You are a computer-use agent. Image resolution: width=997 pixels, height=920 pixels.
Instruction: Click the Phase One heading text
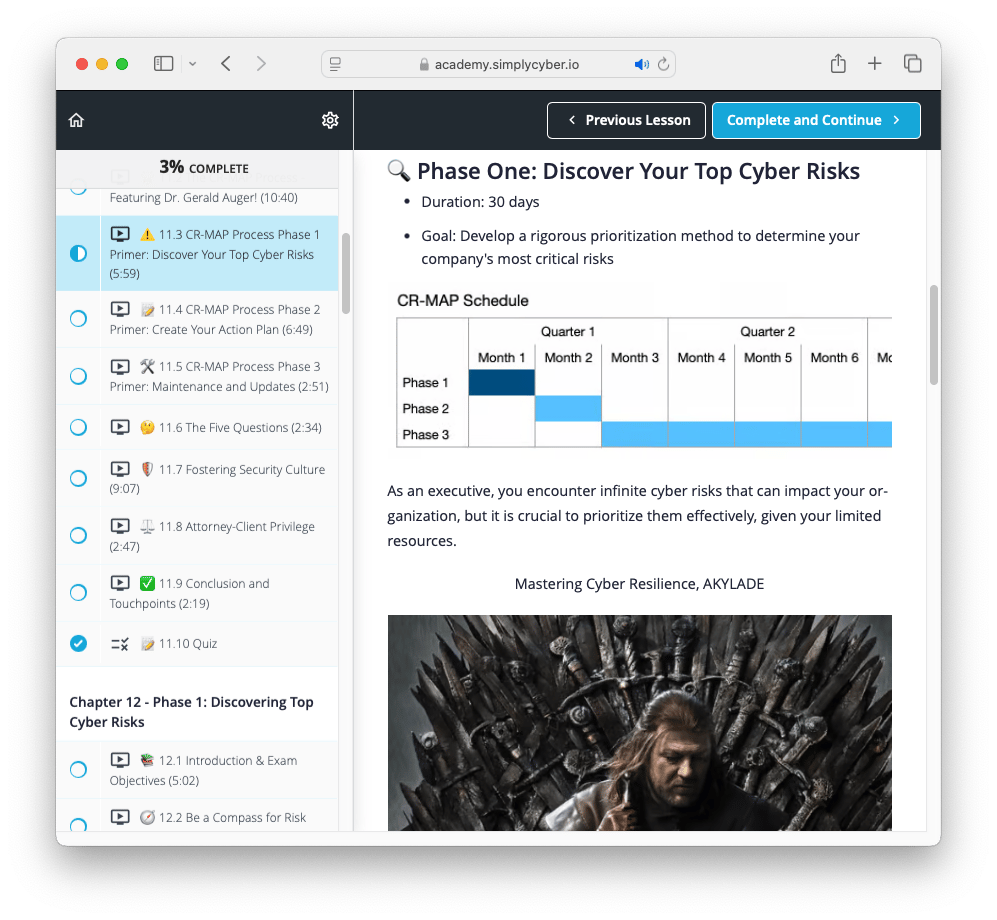pos(638,171)
